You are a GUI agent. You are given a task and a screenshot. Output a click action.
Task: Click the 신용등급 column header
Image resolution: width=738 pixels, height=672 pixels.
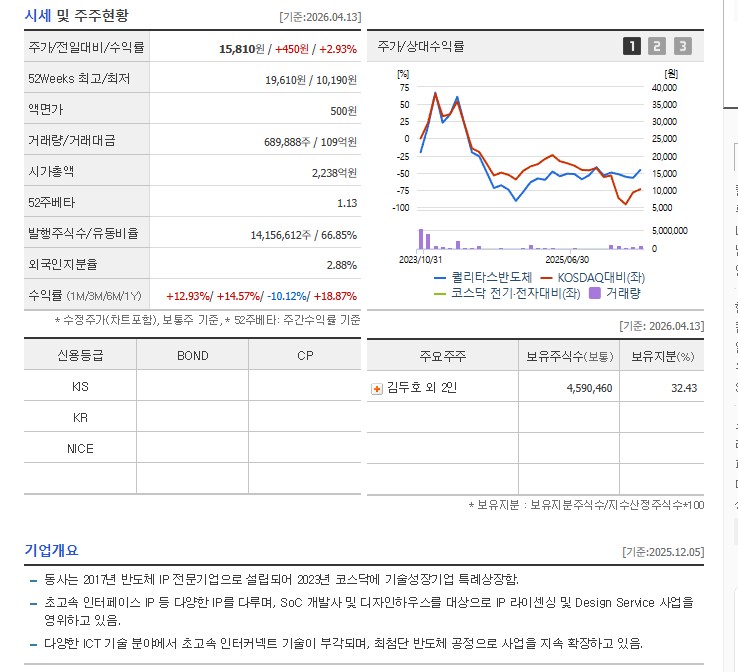tap(80, 356)
